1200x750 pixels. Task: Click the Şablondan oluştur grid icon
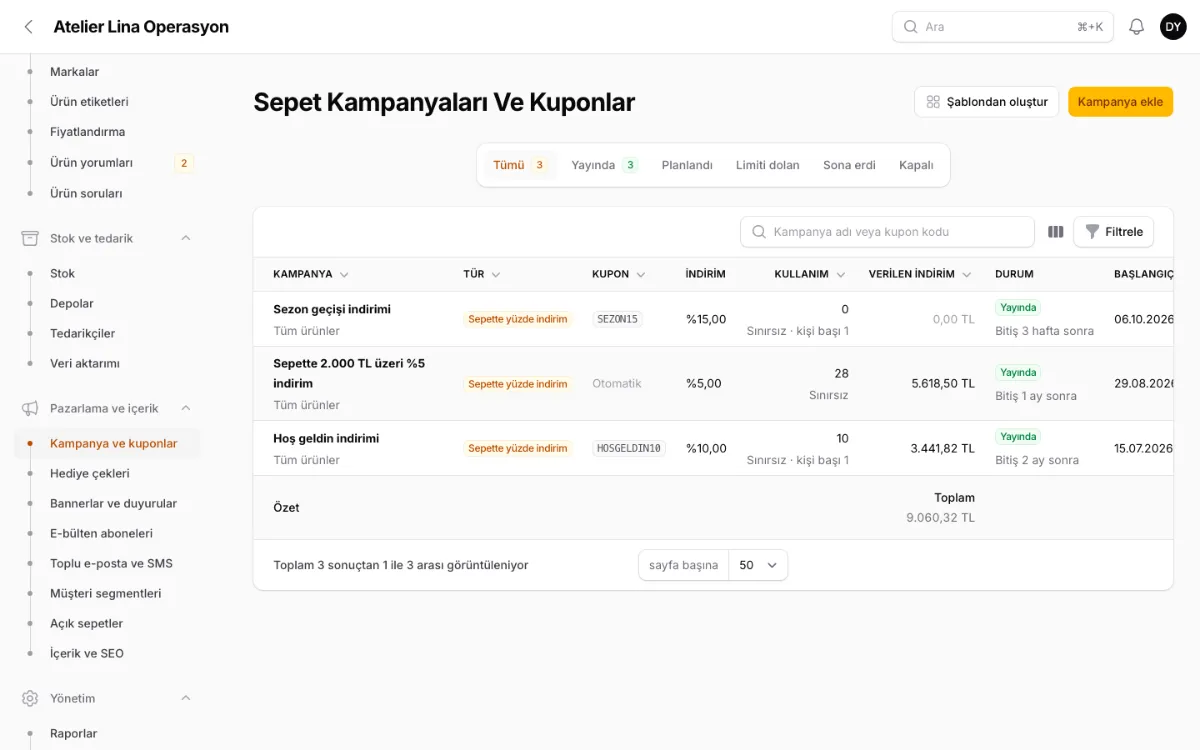click(933, 102)
